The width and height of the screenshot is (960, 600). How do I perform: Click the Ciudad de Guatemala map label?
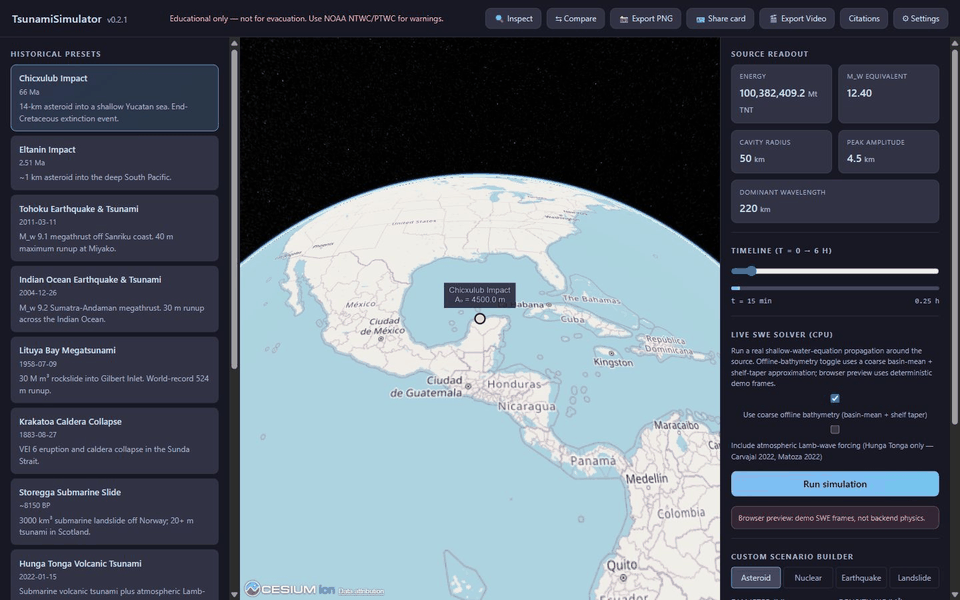[x=426, y=387]
